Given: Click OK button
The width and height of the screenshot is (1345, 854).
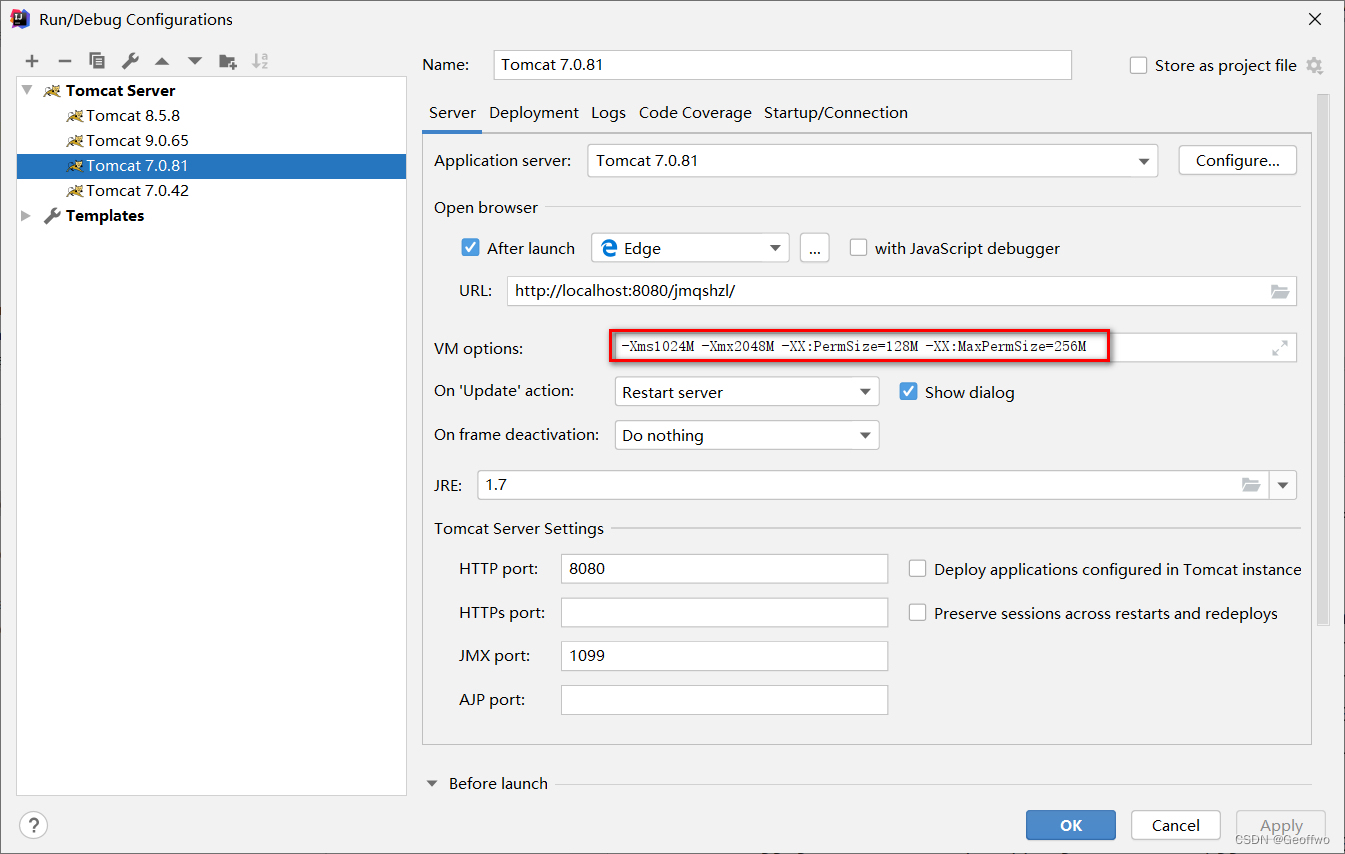Looking at the screenshot, I should click(x=1071, y=825).
